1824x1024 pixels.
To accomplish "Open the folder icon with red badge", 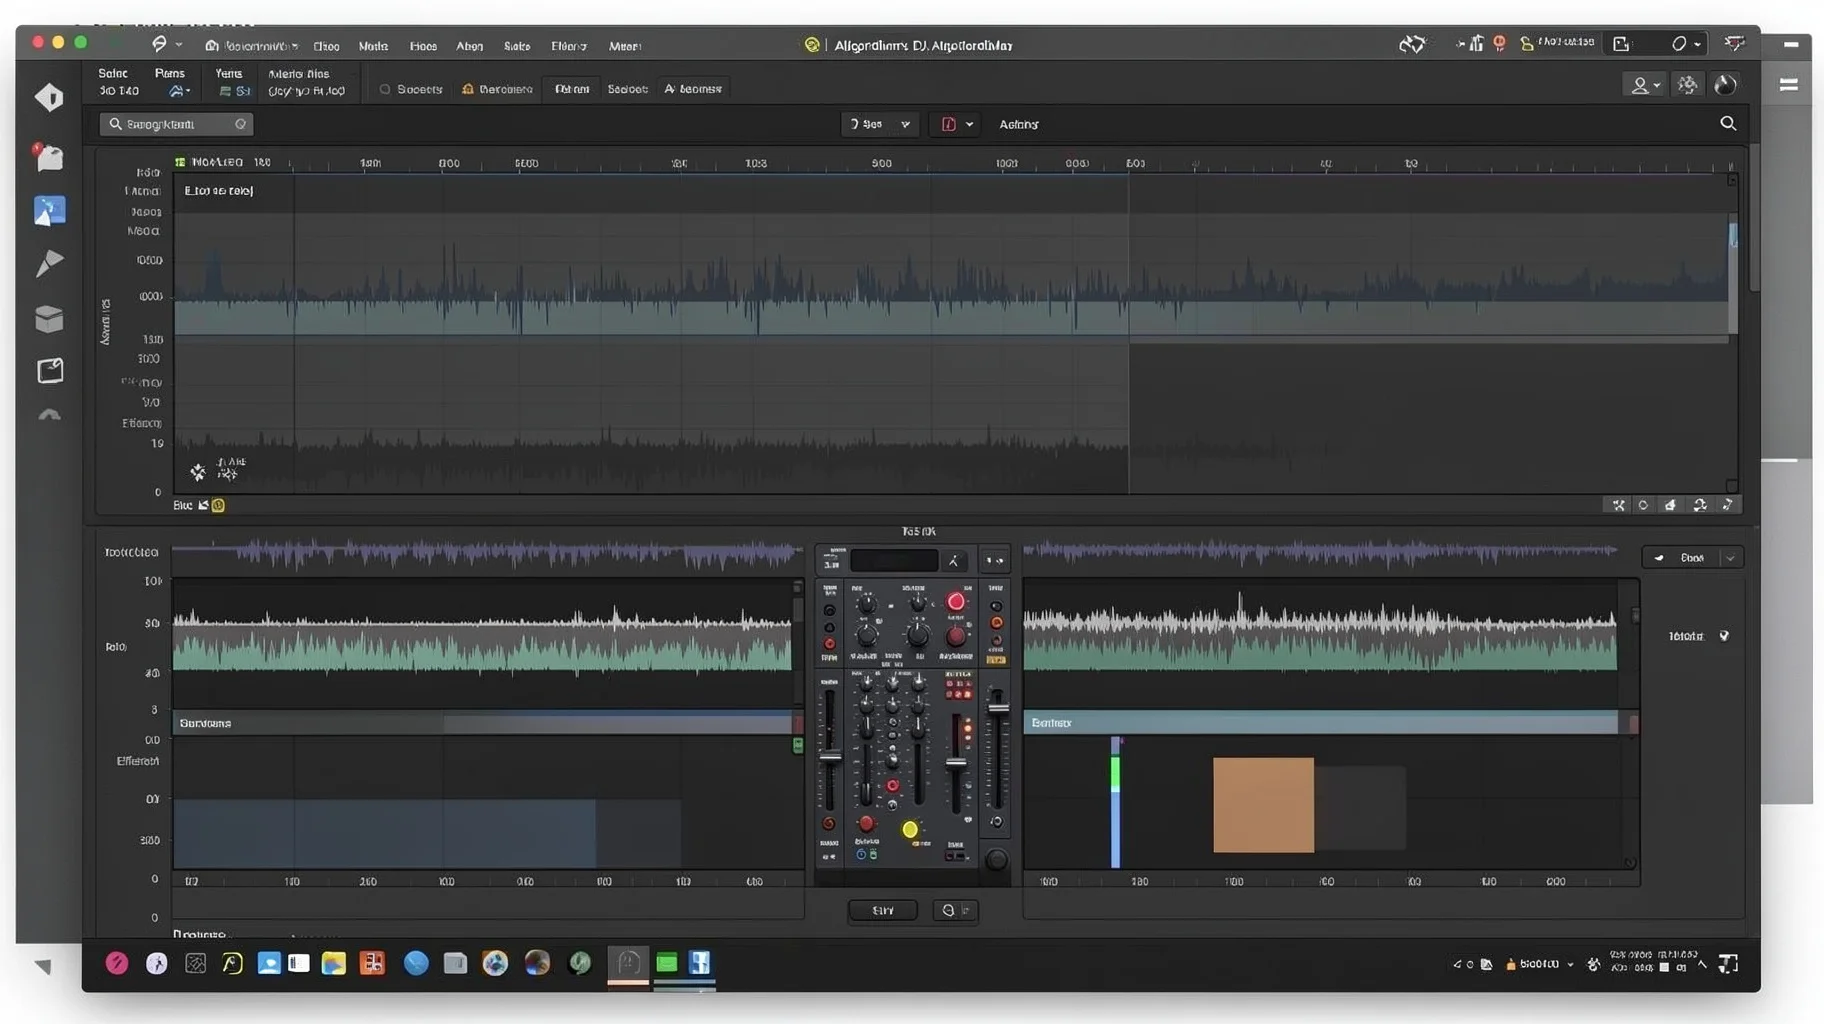I will (x=49, y=156).
